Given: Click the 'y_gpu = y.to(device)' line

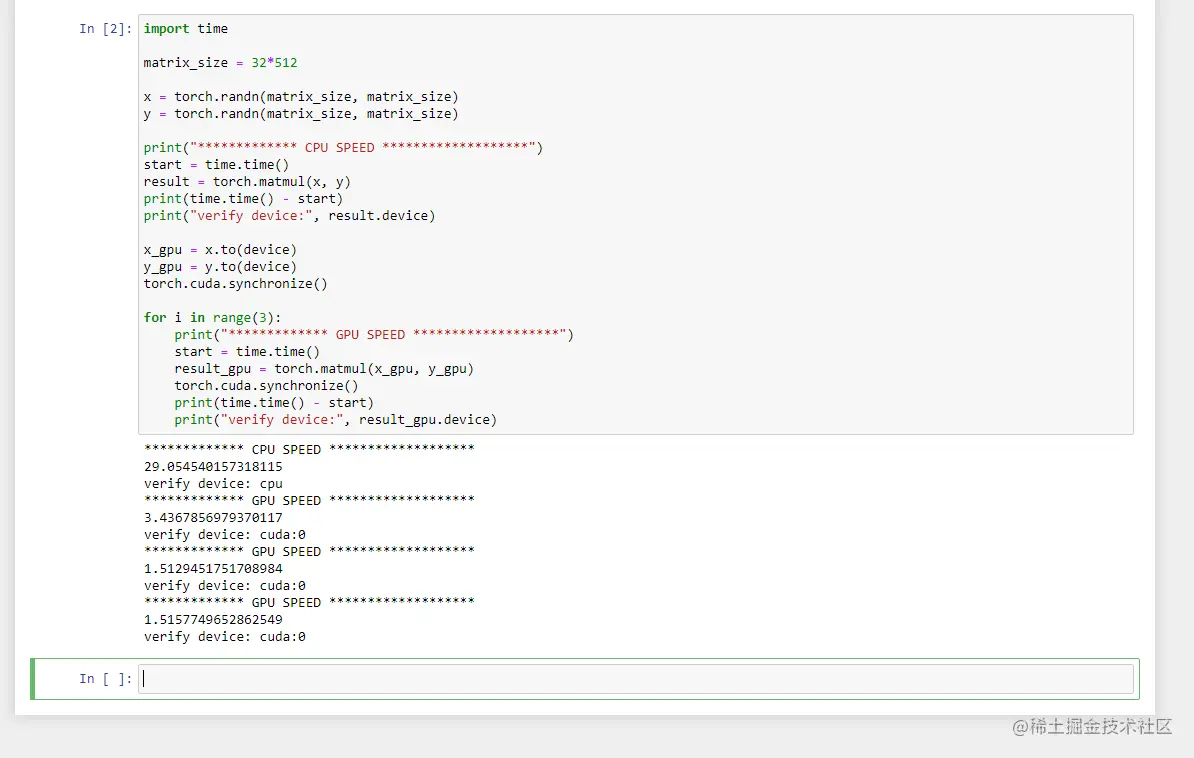Looking at the screenshot, I should pyautogui.click(x=220, y=267).
